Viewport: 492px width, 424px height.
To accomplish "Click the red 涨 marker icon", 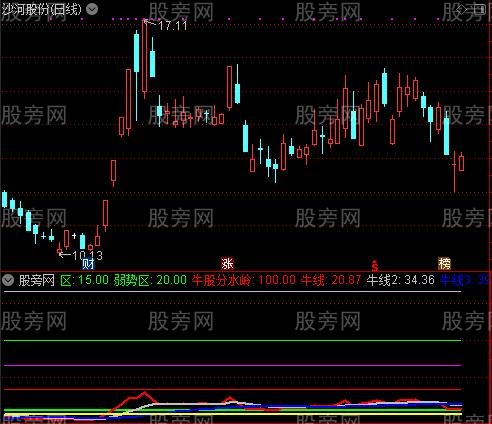I will click(228, 264).
